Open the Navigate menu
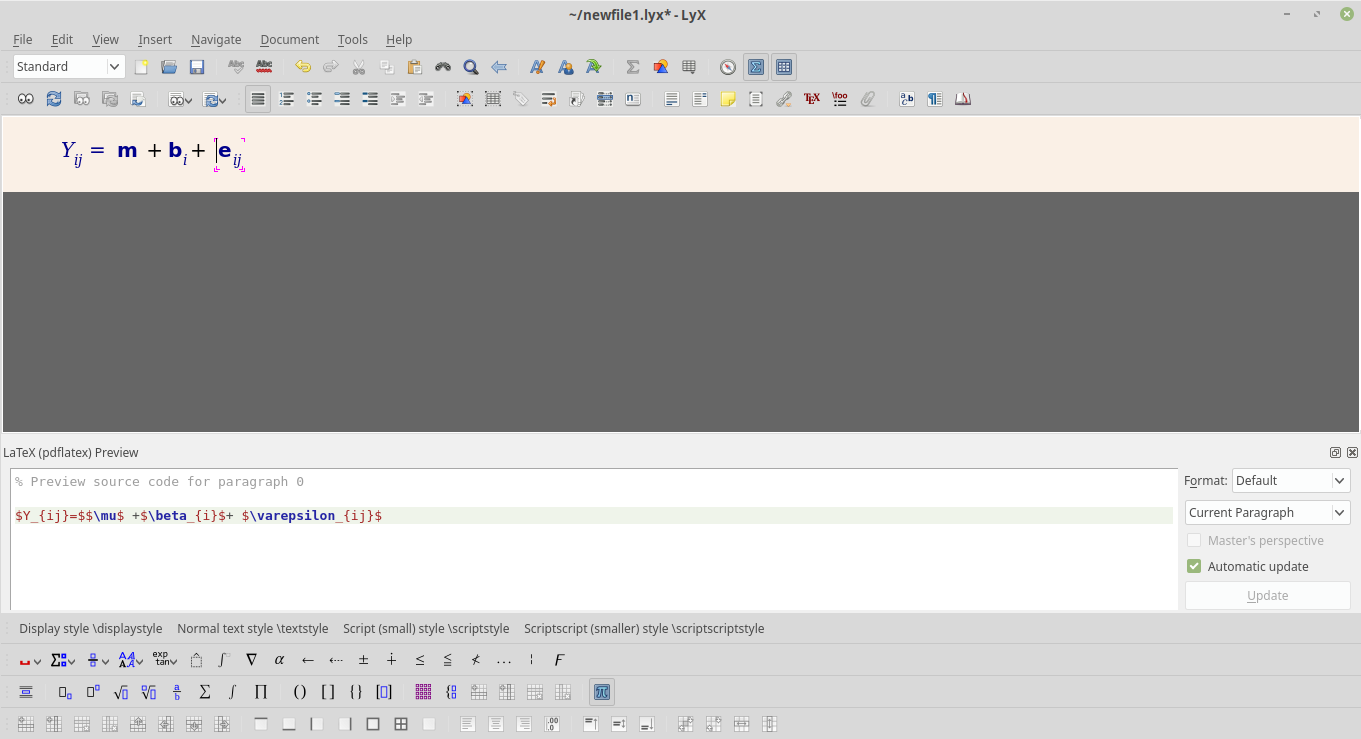The image size is (1361, 739). click(216, 40)
